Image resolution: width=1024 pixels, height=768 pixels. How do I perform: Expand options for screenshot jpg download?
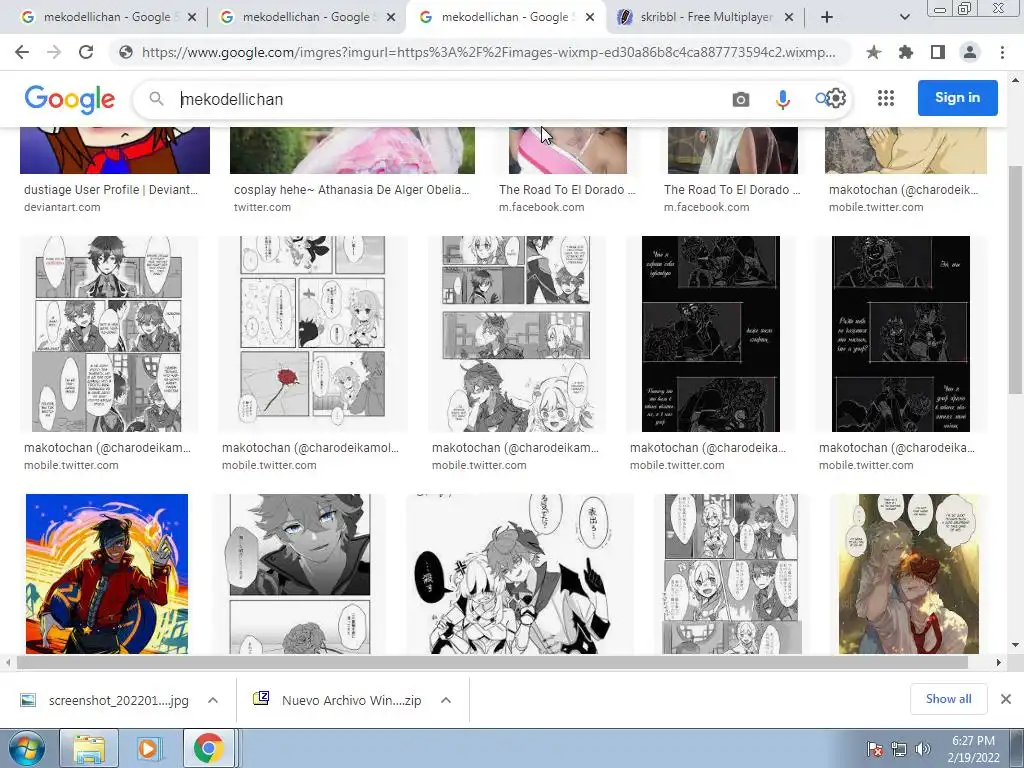(213, 700)
